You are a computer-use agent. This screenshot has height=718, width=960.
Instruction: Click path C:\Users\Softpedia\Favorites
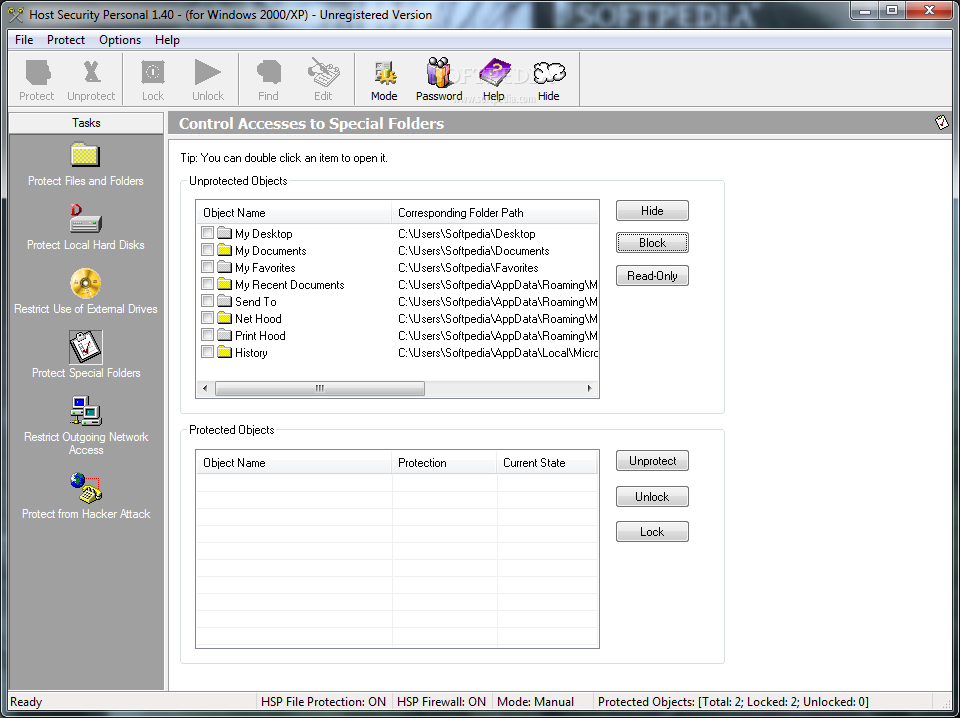click(468, 267)
